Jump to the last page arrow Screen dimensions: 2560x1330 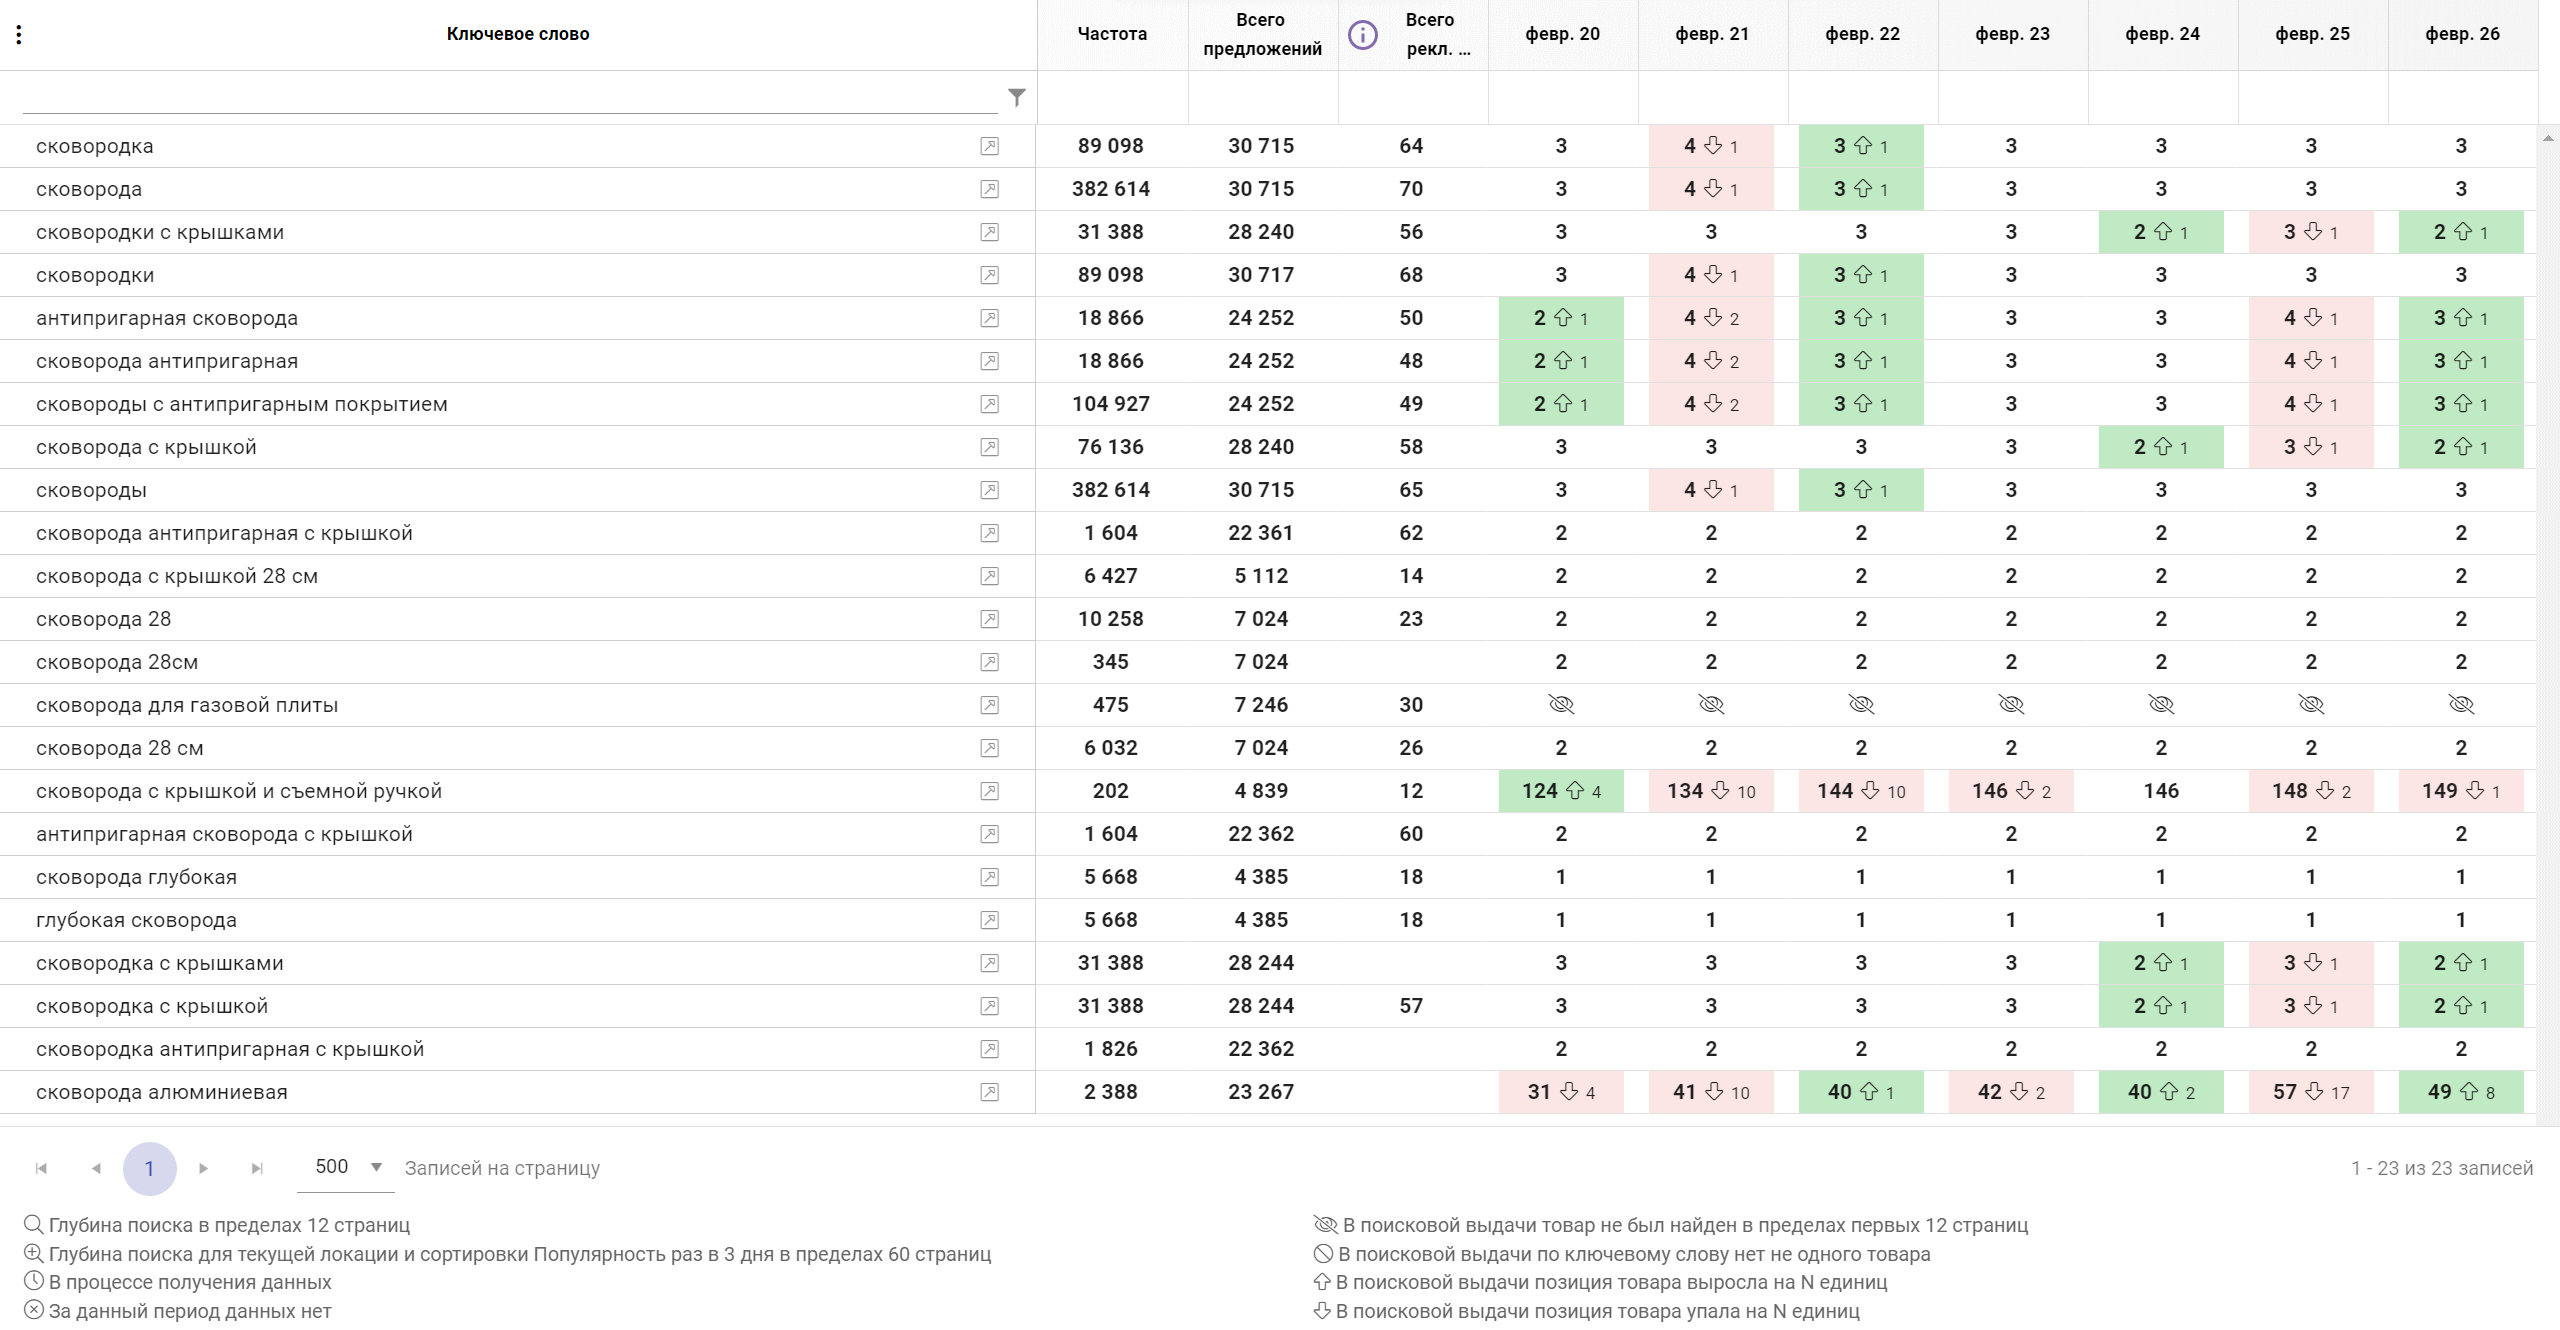click(x=257, y=1168)
